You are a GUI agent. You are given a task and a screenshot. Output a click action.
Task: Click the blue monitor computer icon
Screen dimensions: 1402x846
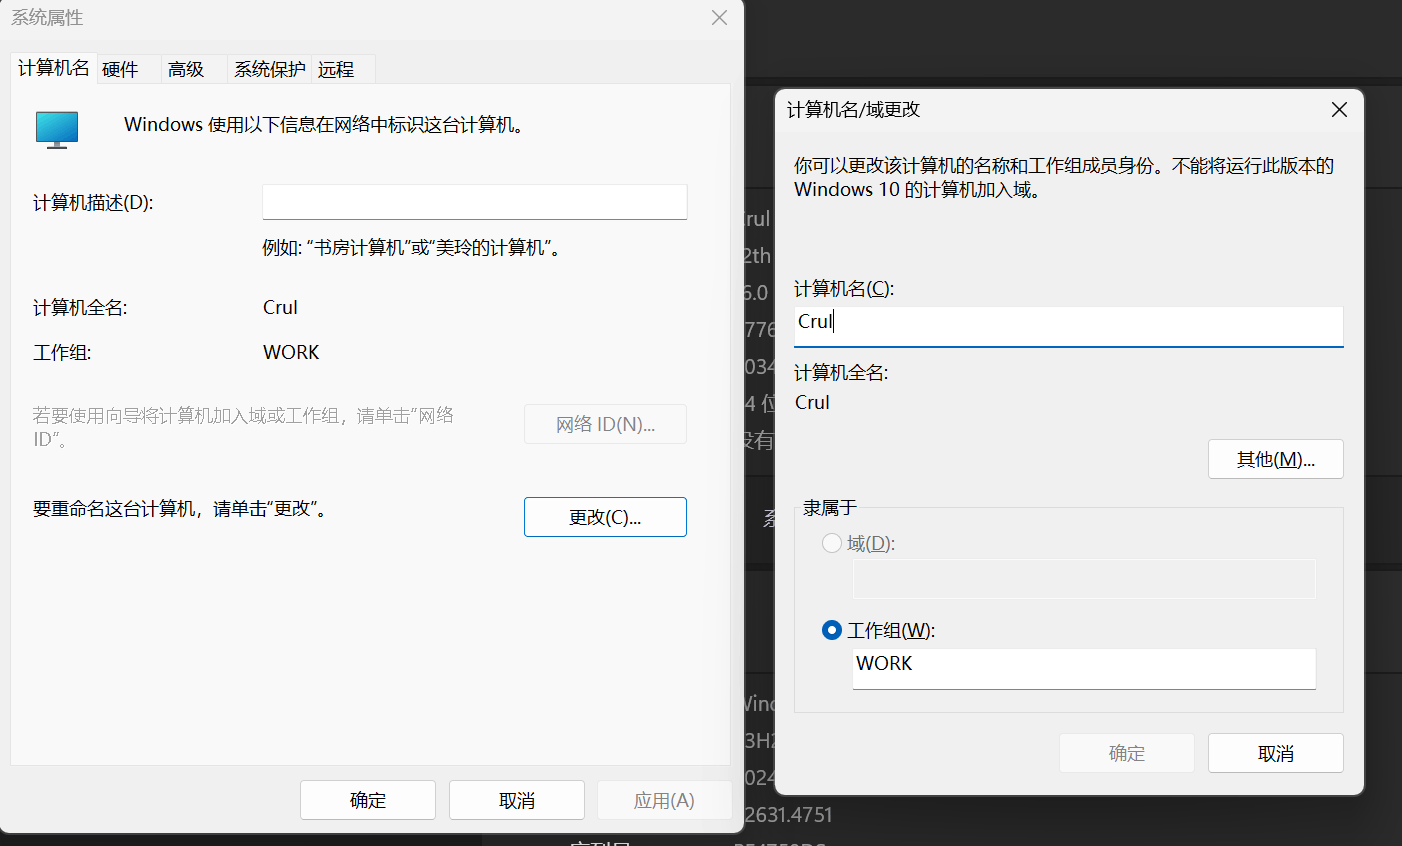(56, 128)
